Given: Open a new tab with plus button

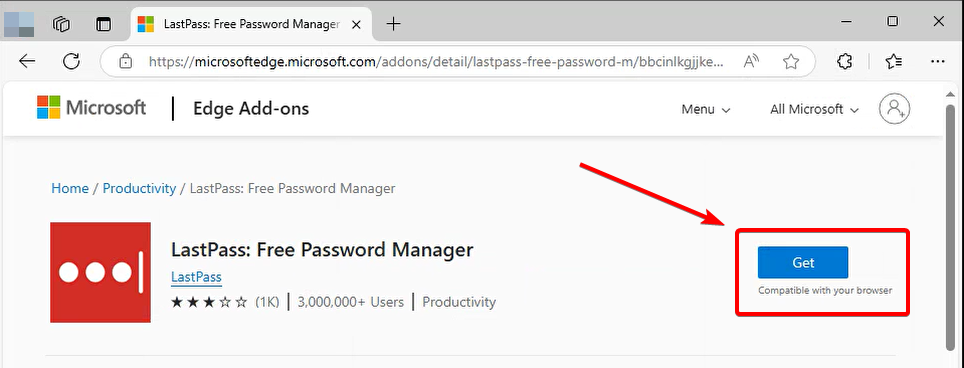Looking at the screenshot, I should point(393,24).
